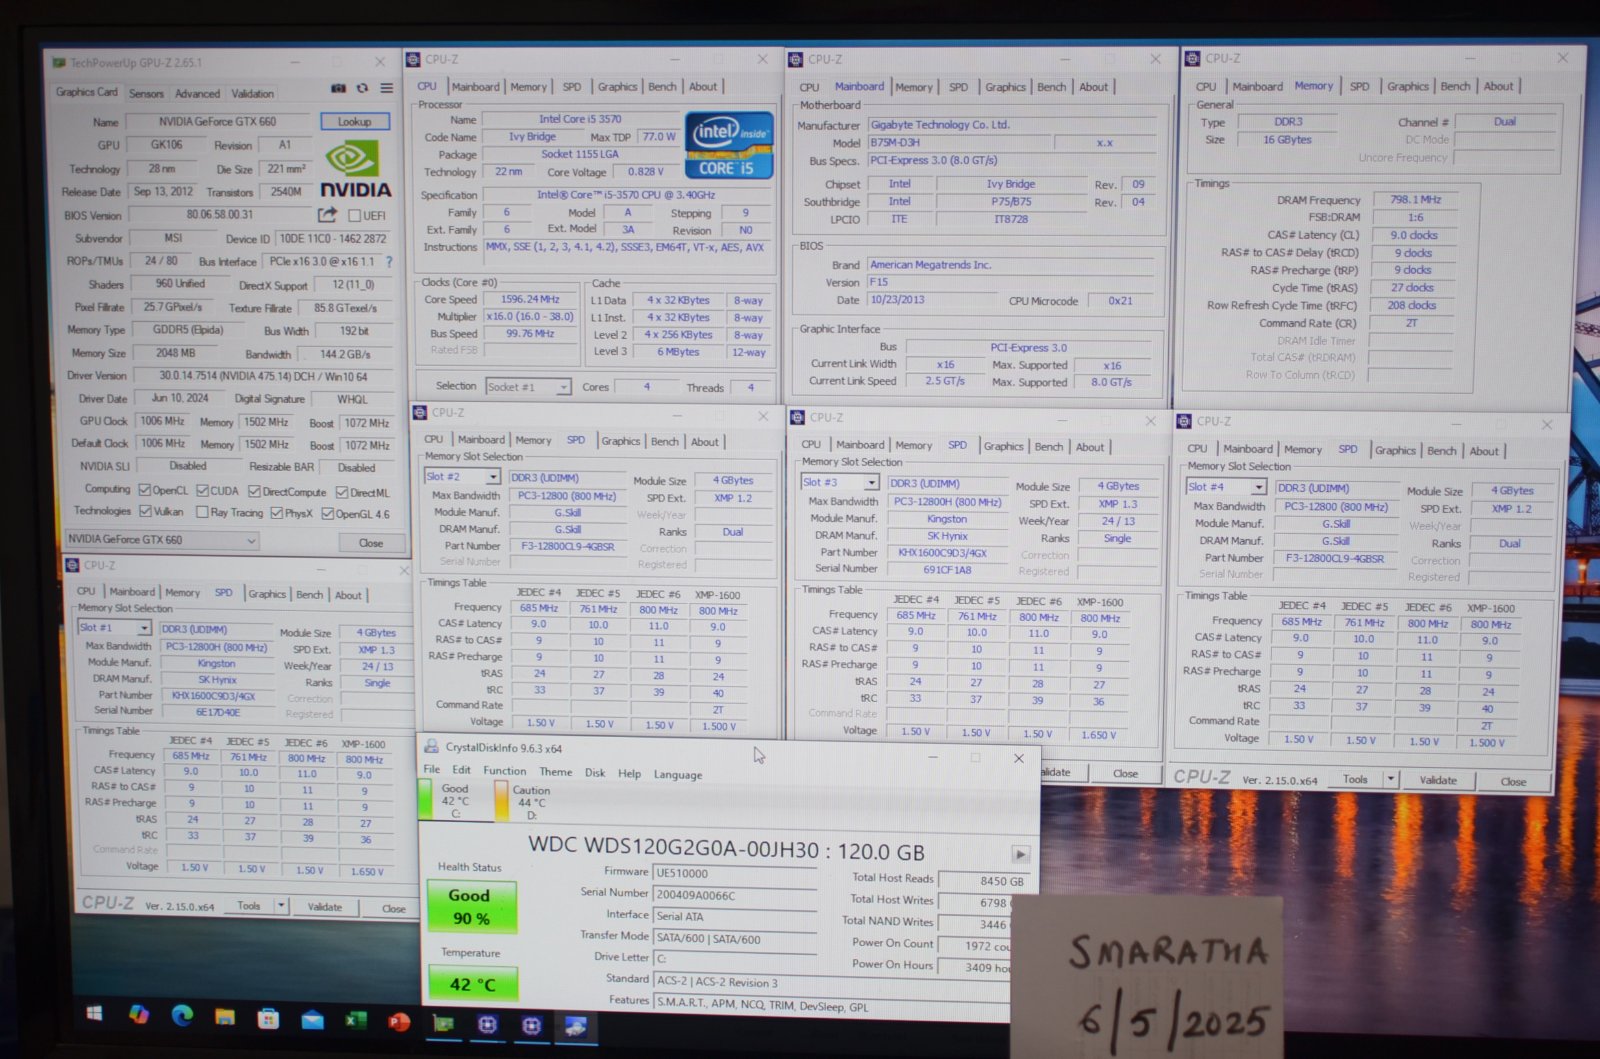
Task: Click the NVIDIA logo in GPU-Z
Action: (355, 170)
